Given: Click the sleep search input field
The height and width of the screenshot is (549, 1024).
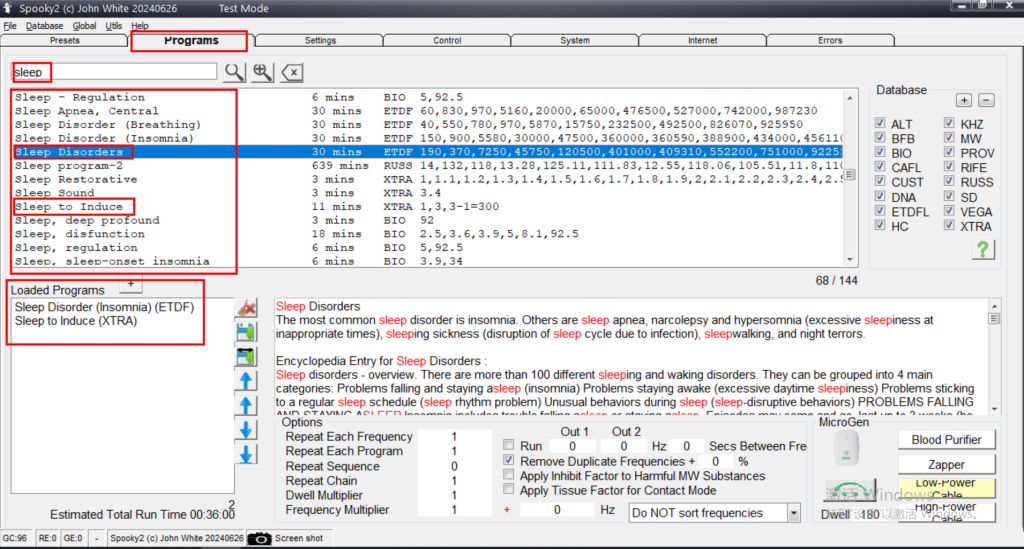Looking at the screenshot, I should 114,72.
